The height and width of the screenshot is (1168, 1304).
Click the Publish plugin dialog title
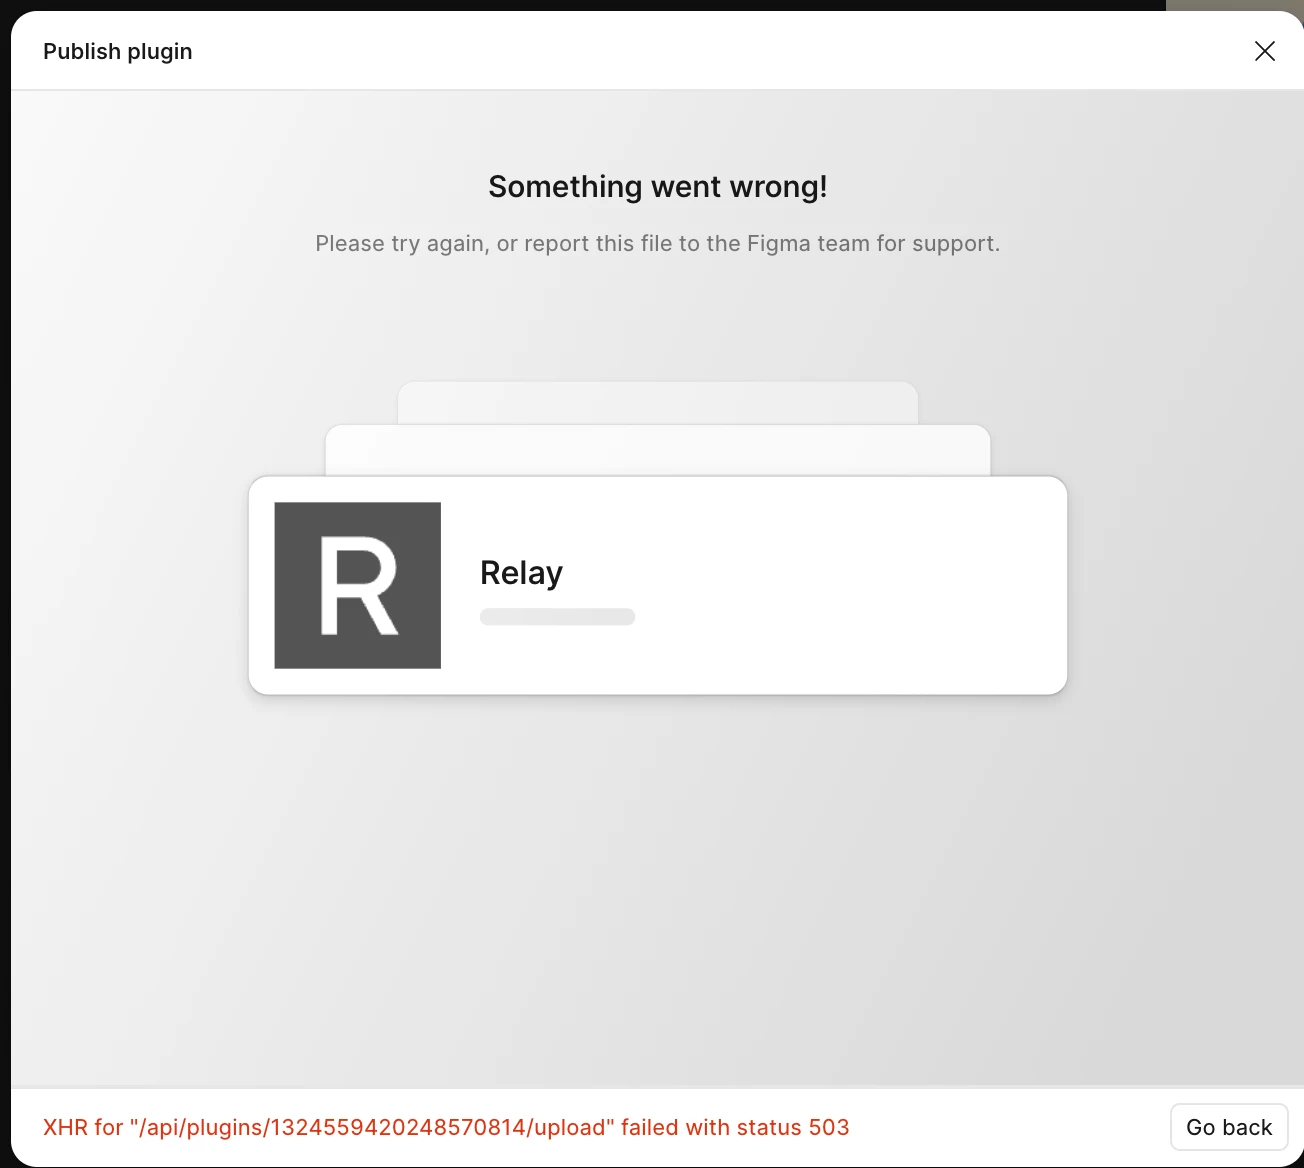(118, 52)
